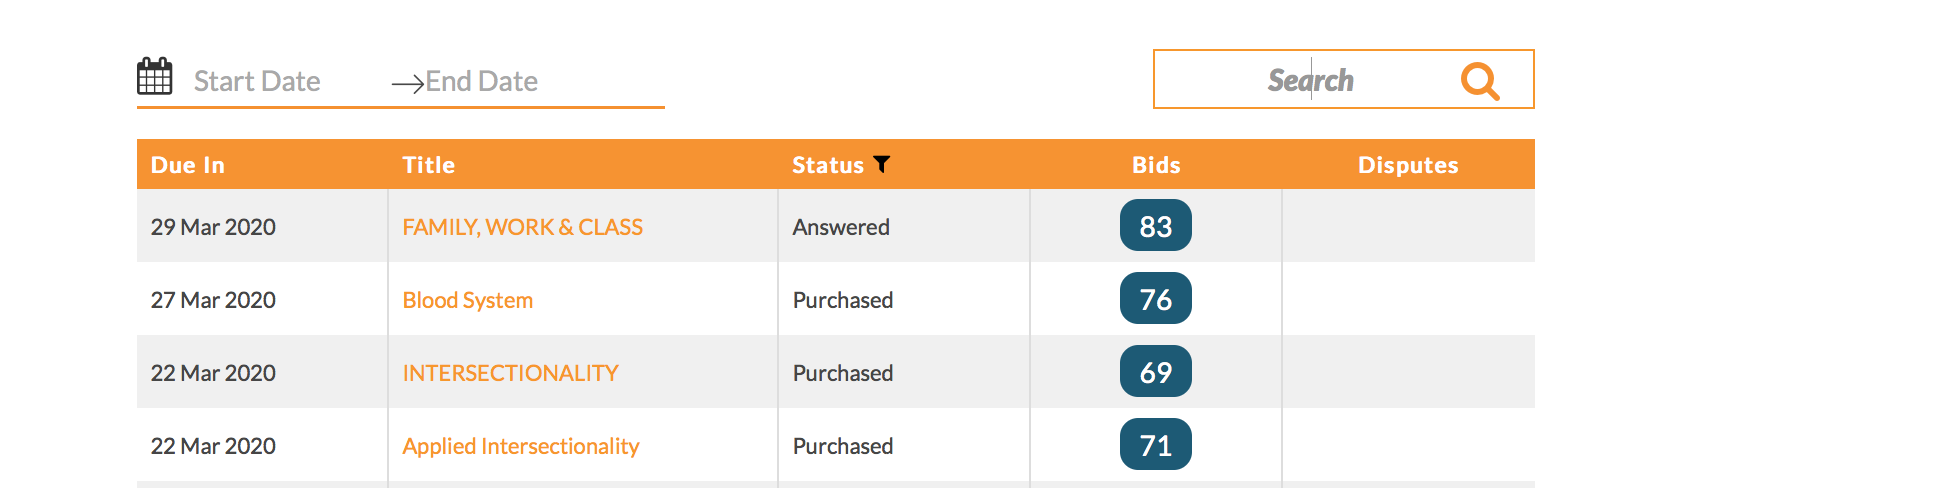Select the Status column header text
This screenshot has width=1942, height=488.
(x=828, y=165)
